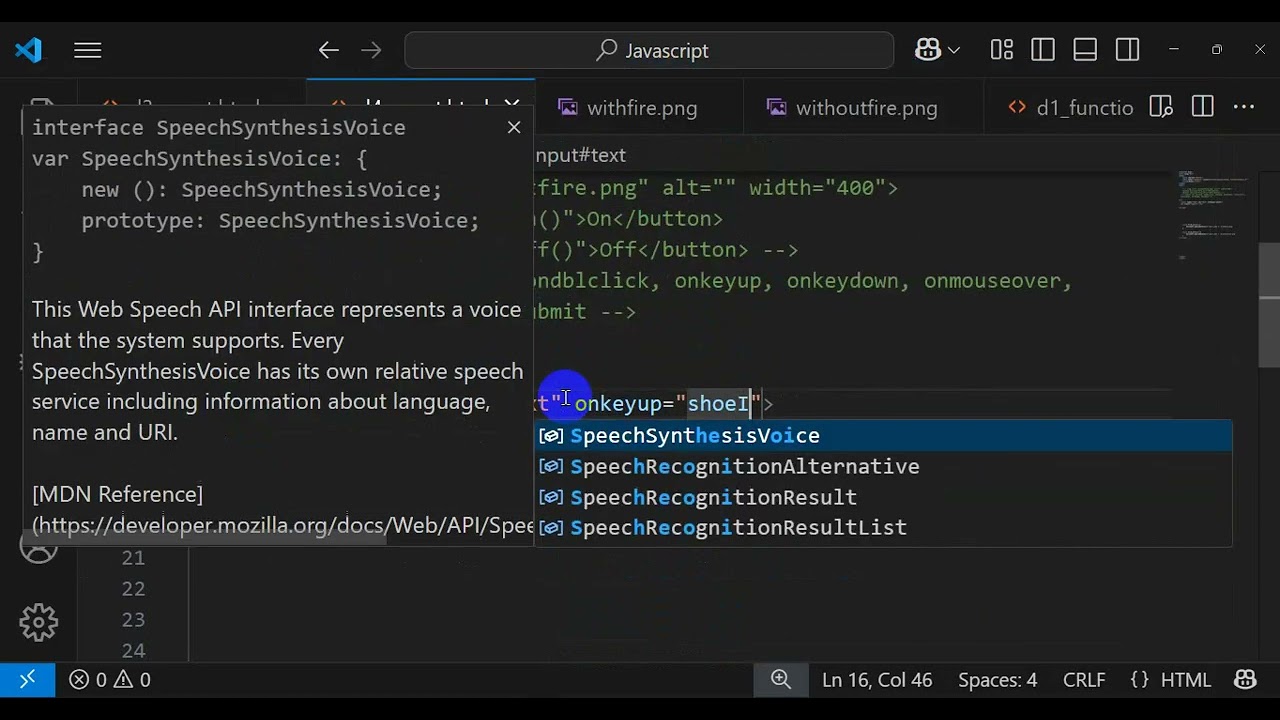
Task: Open the hamburger application menu
Action: tap(88, 50)
